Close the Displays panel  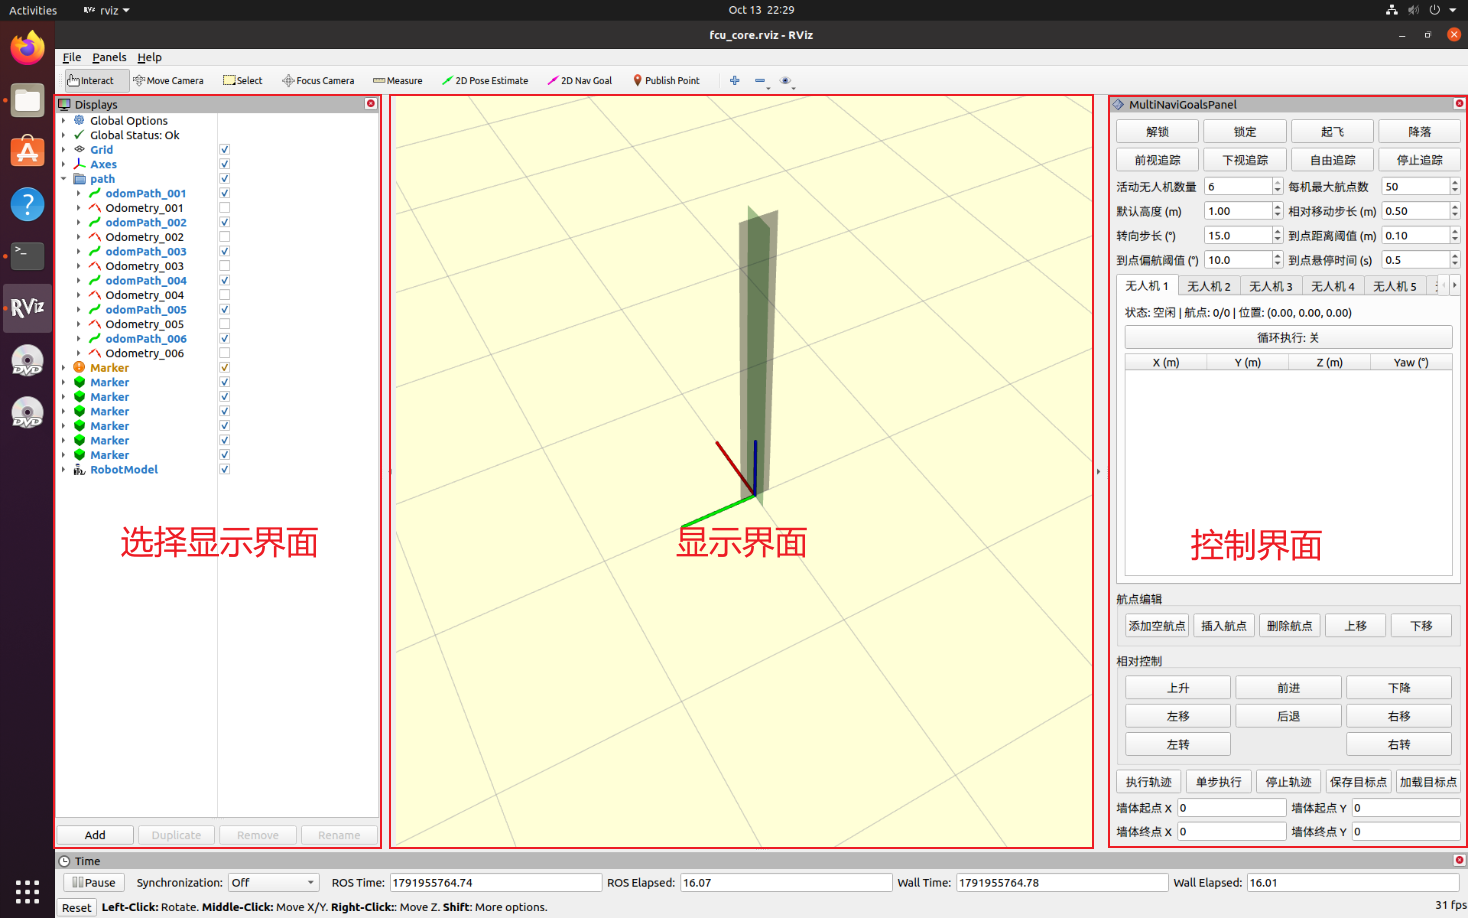coord(371,104)
